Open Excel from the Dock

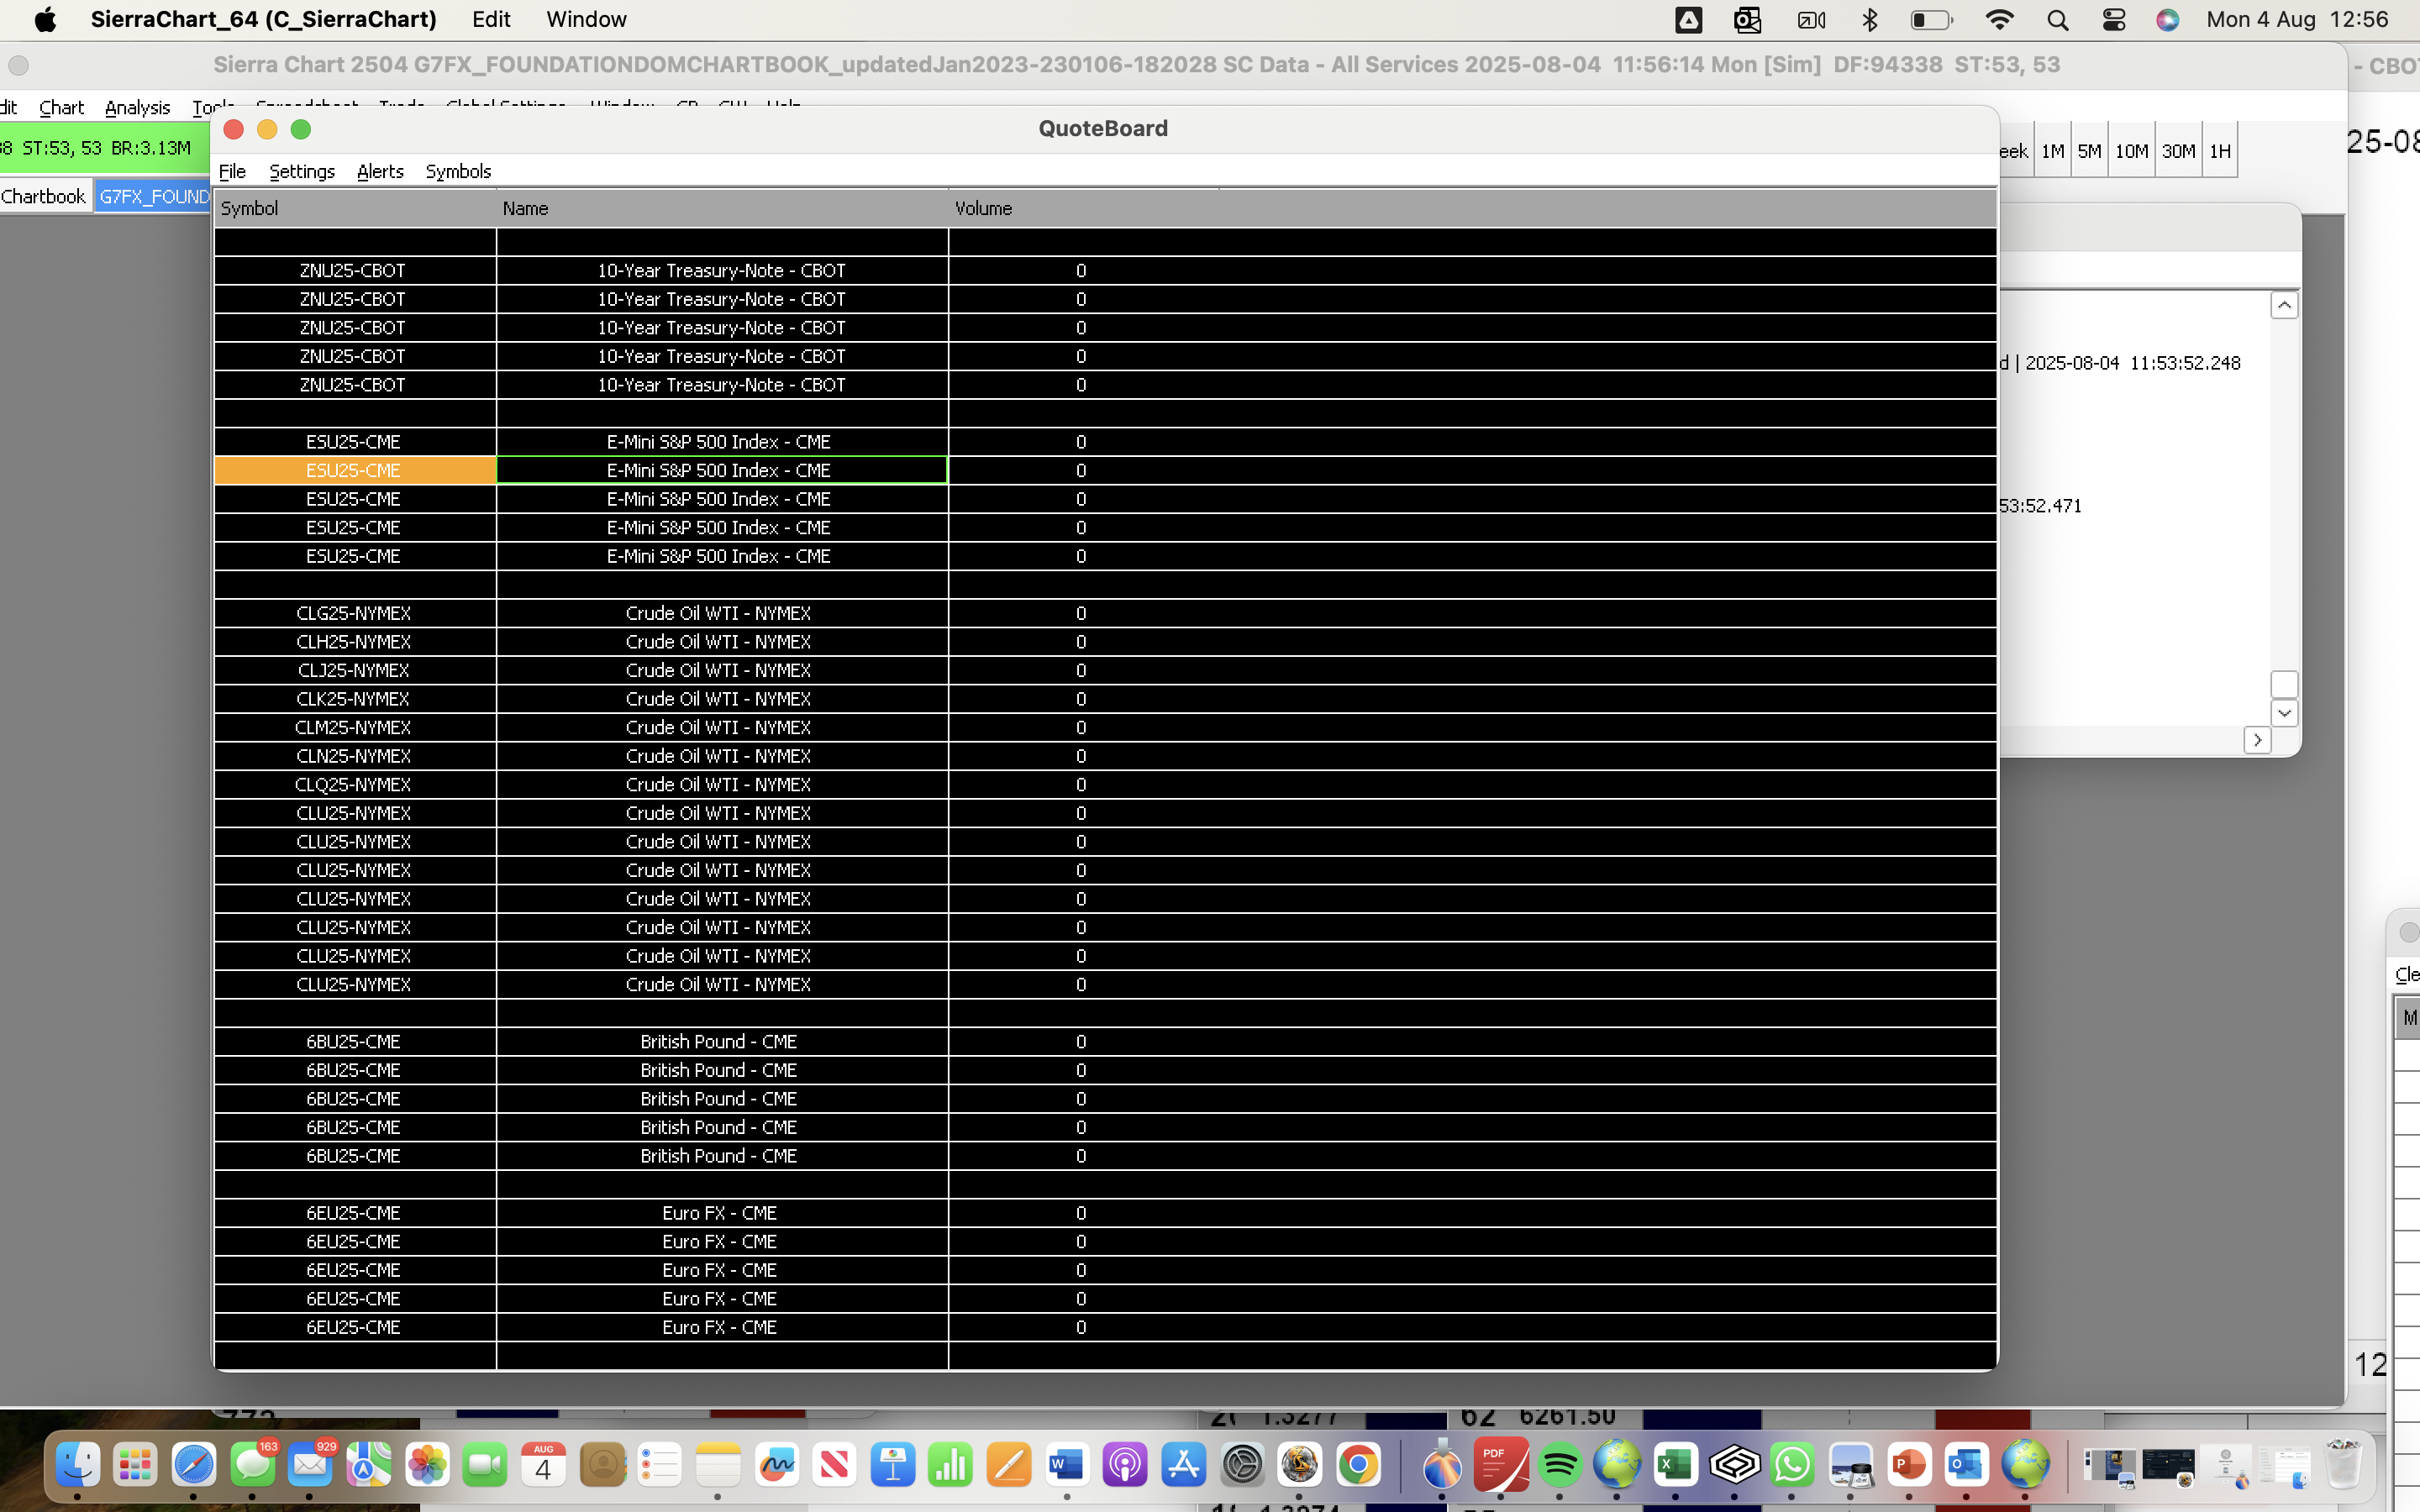[1676, 1466]
